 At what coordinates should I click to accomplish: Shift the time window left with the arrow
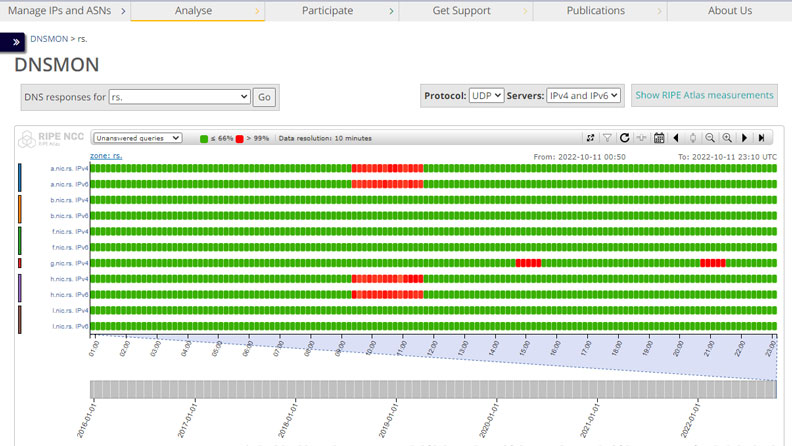click(676, 138)
